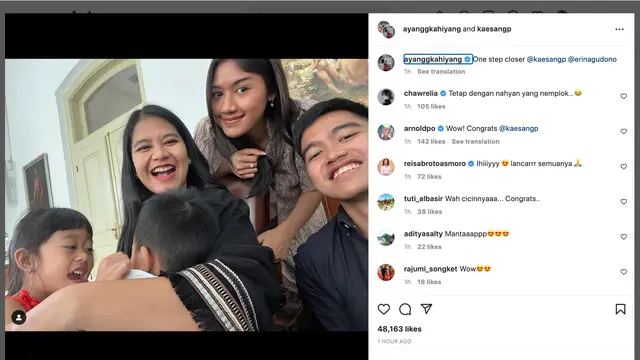Save the post with the bookmark icon
Screen dimensions: 640x360
[620, 309]
